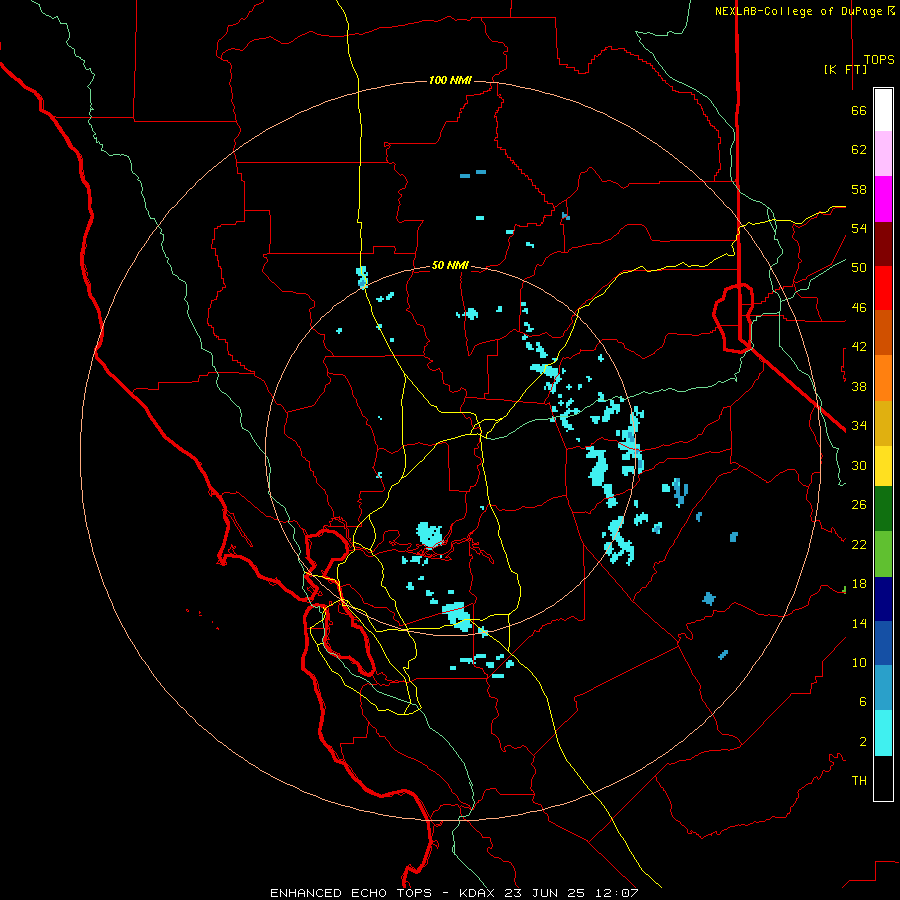Viewport: 900px width, 900px height.
Task: Pick the bright red legend swatch
Action: [883, 288]
